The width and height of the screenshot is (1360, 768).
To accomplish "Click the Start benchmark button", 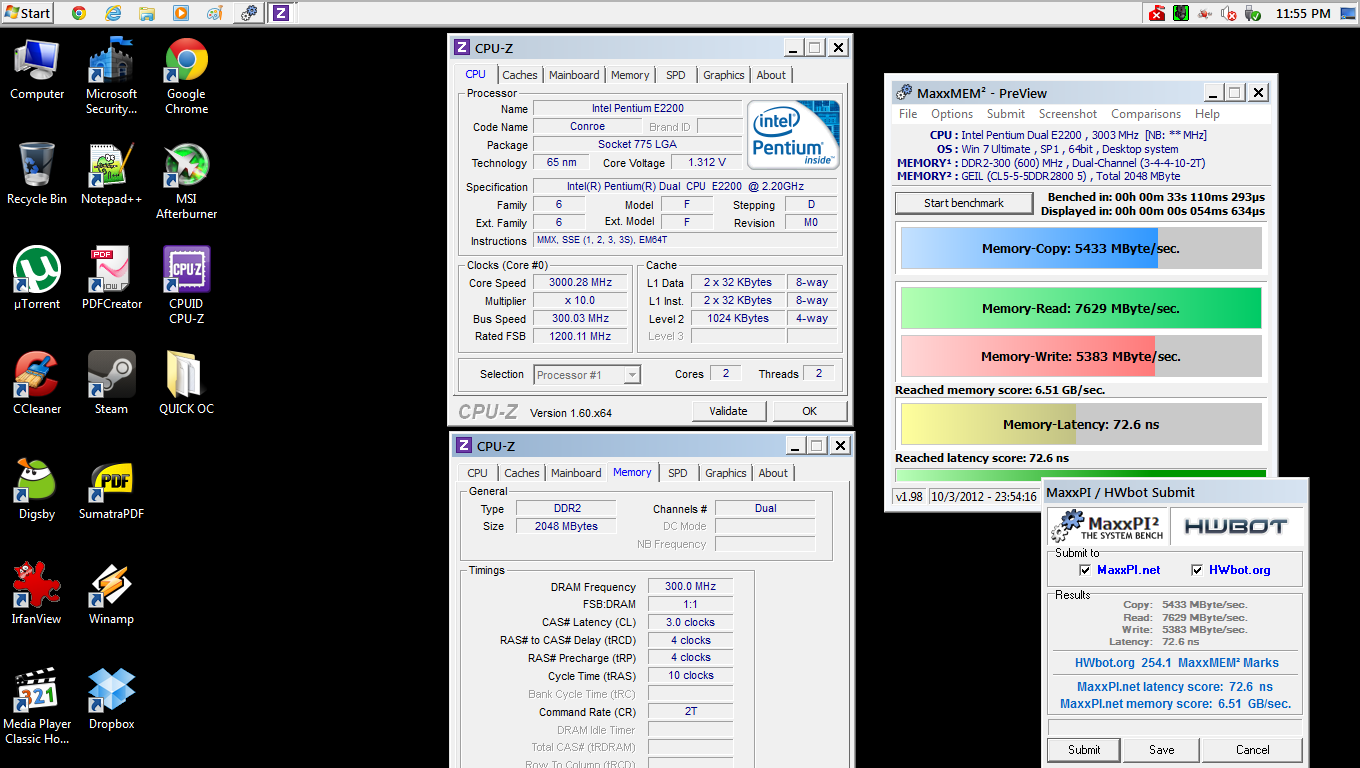I will point(964,203).
